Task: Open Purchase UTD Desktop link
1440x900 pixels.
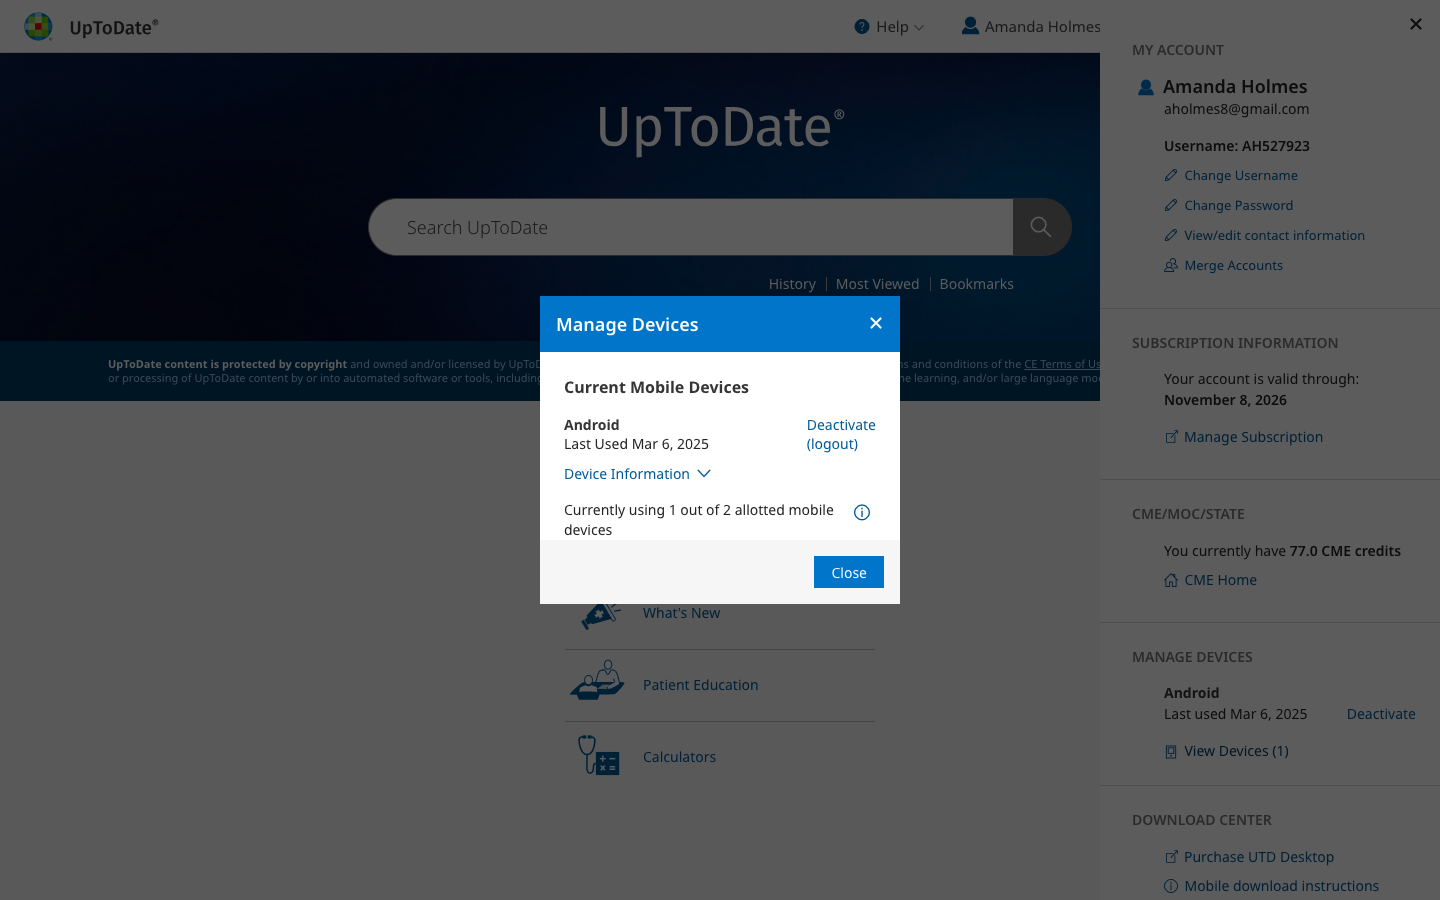Action: 1259,857
